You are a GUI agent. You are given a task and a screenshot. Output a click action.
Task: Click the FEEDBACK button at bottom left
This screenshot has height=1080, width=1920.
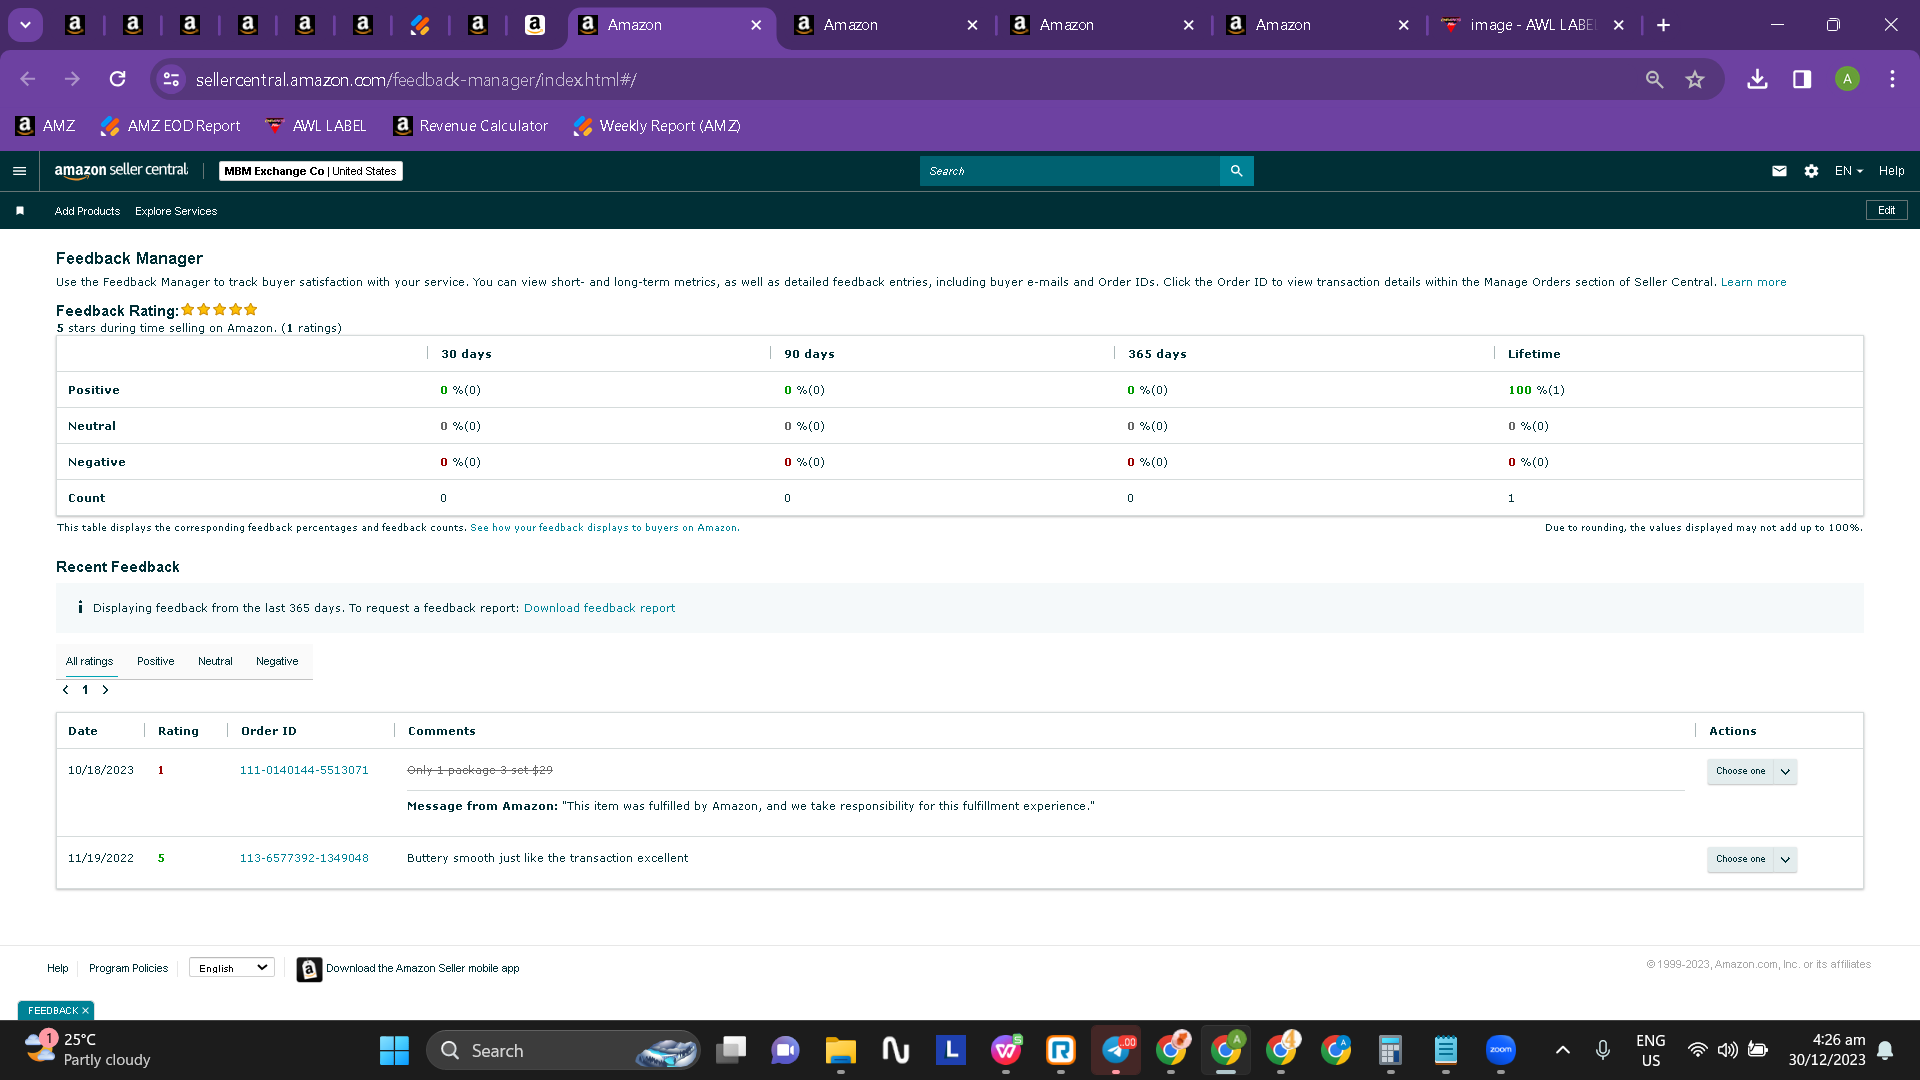56,1010
